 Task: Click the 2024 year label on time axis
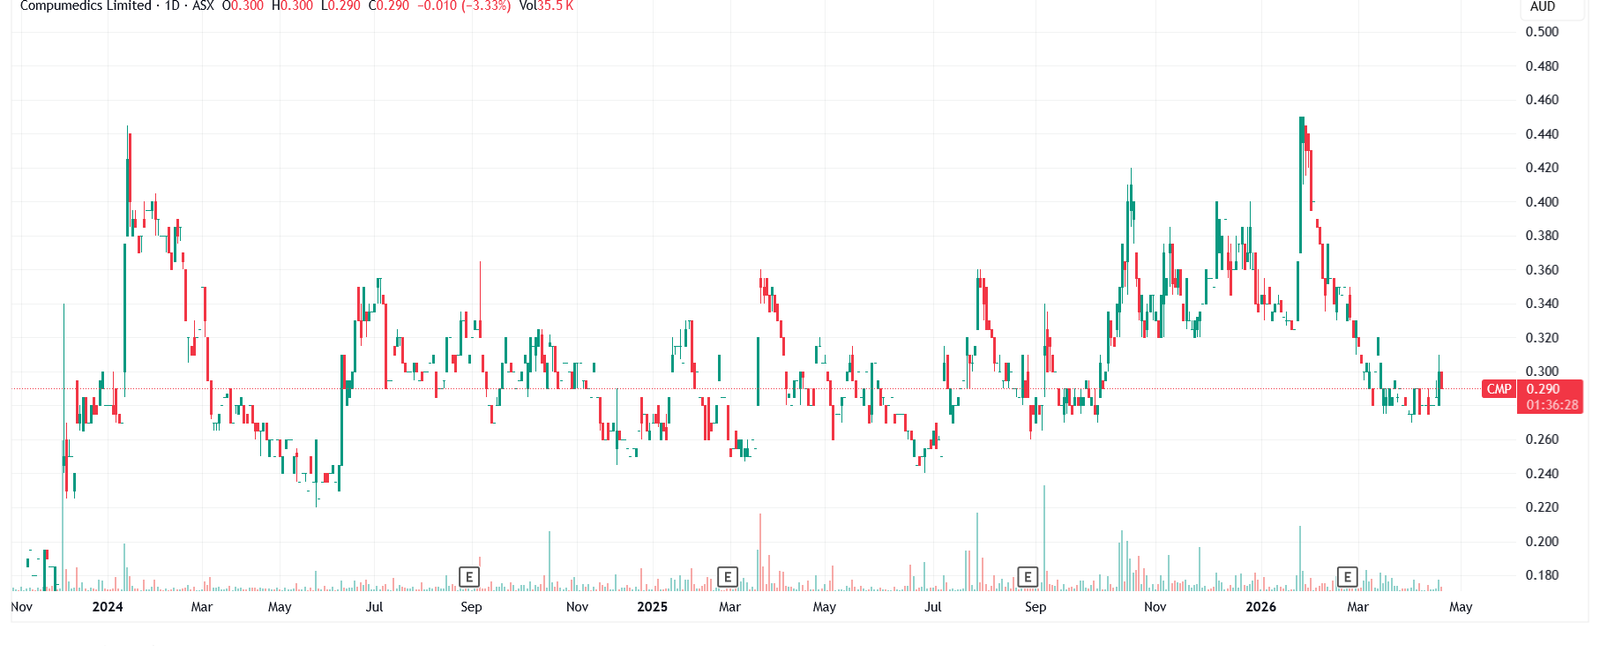click(x=108, y=607)
